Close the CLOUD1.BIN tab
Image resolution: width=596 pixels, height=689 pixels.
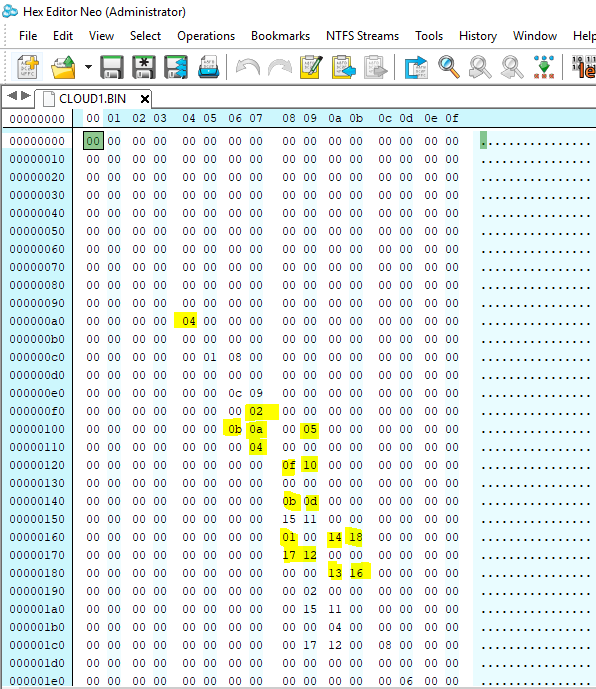145,99
